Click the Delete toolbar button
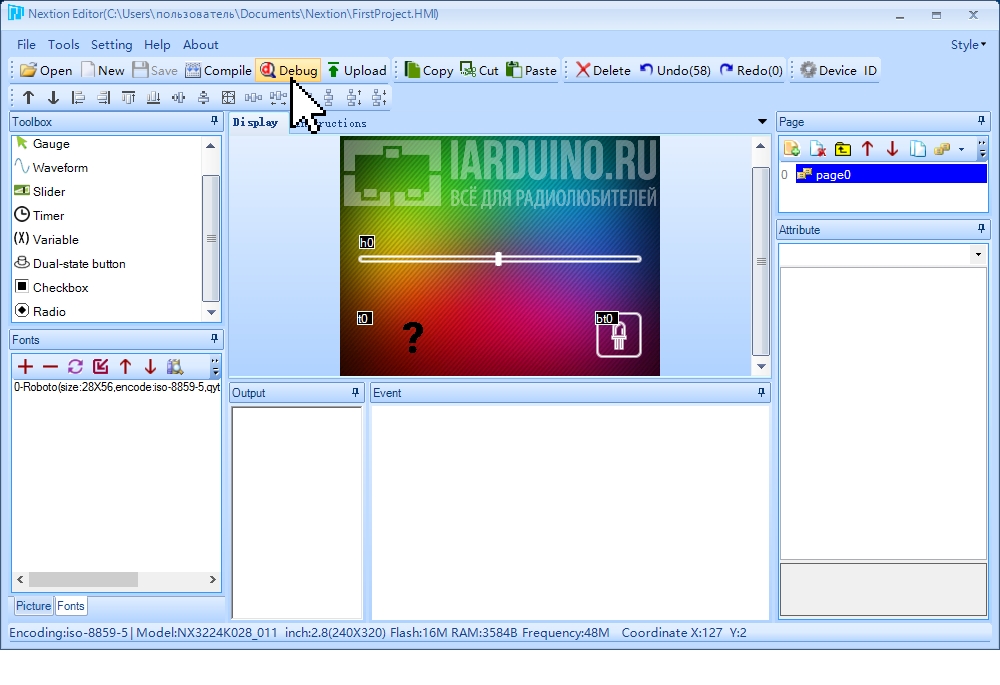Image resolution: width=1000 pixels, height=685 pixels. pos(603,70)
